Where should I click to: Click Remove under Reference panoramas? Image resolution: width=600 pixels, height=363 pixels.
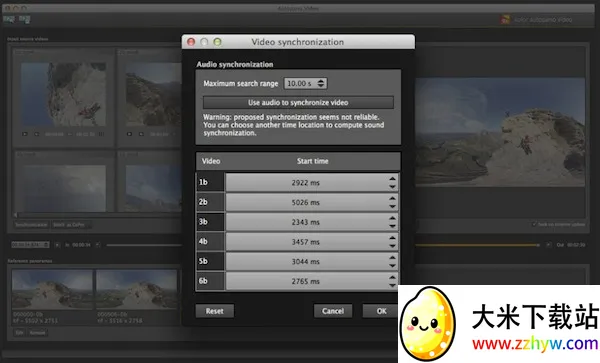38,333
